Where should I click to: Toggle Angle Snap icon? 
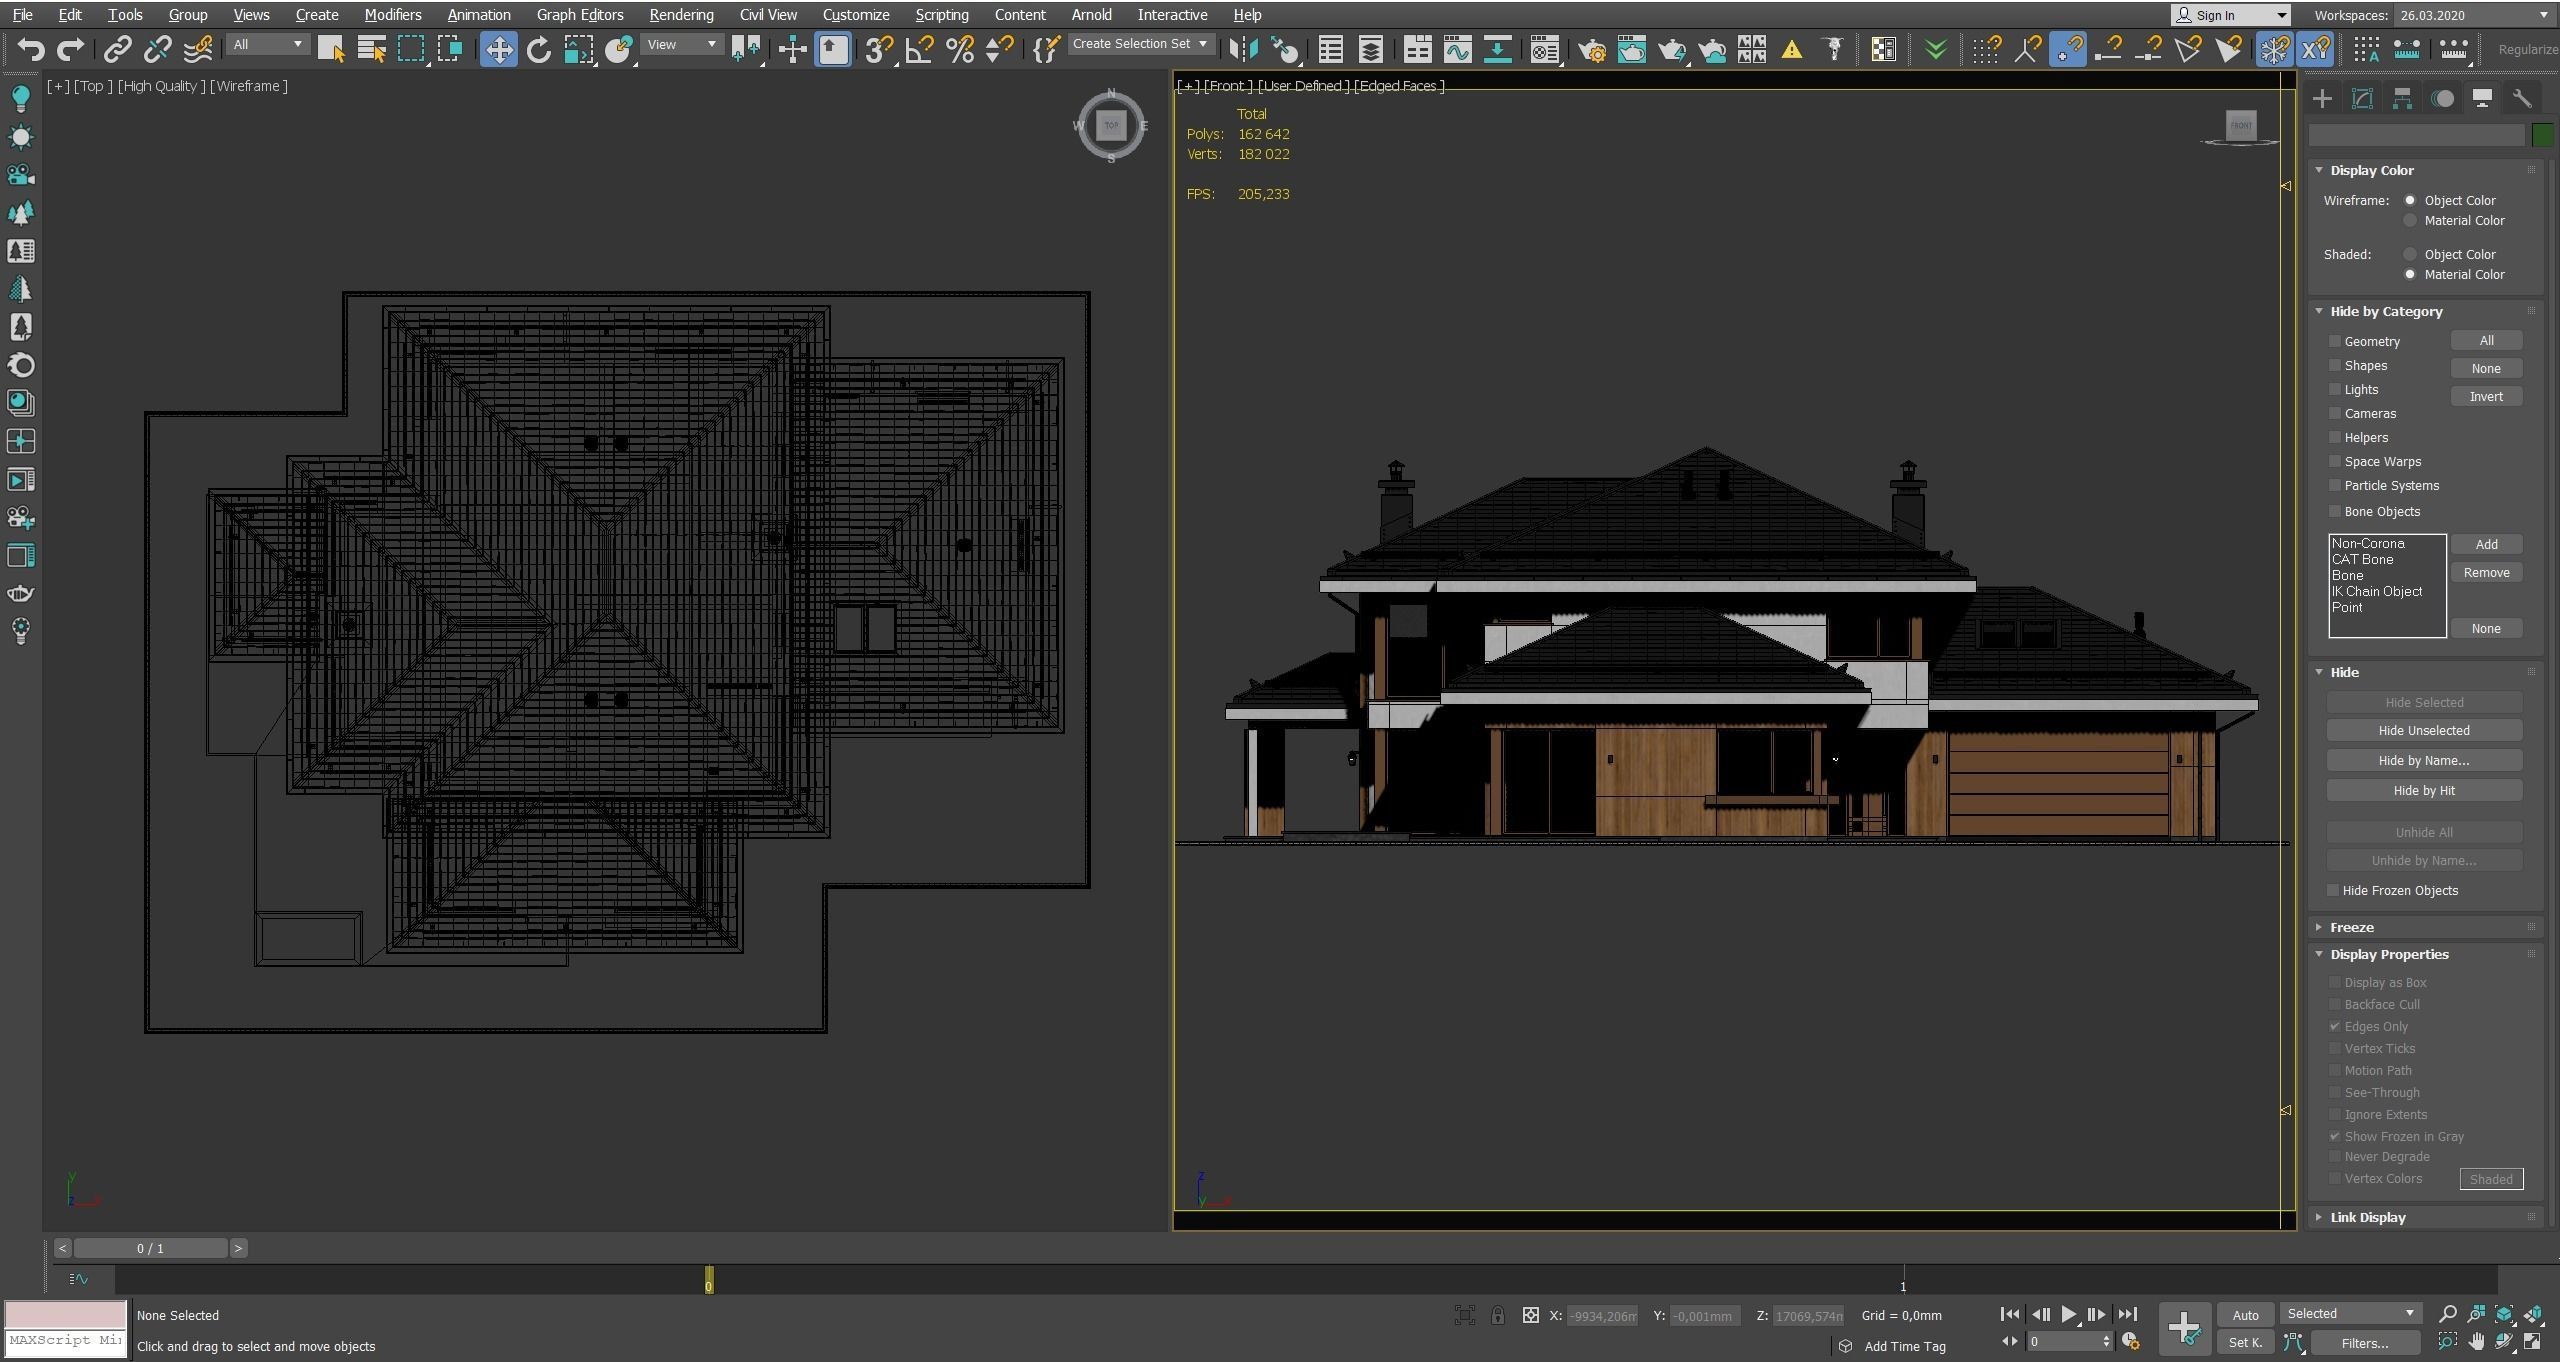point(919,49)
